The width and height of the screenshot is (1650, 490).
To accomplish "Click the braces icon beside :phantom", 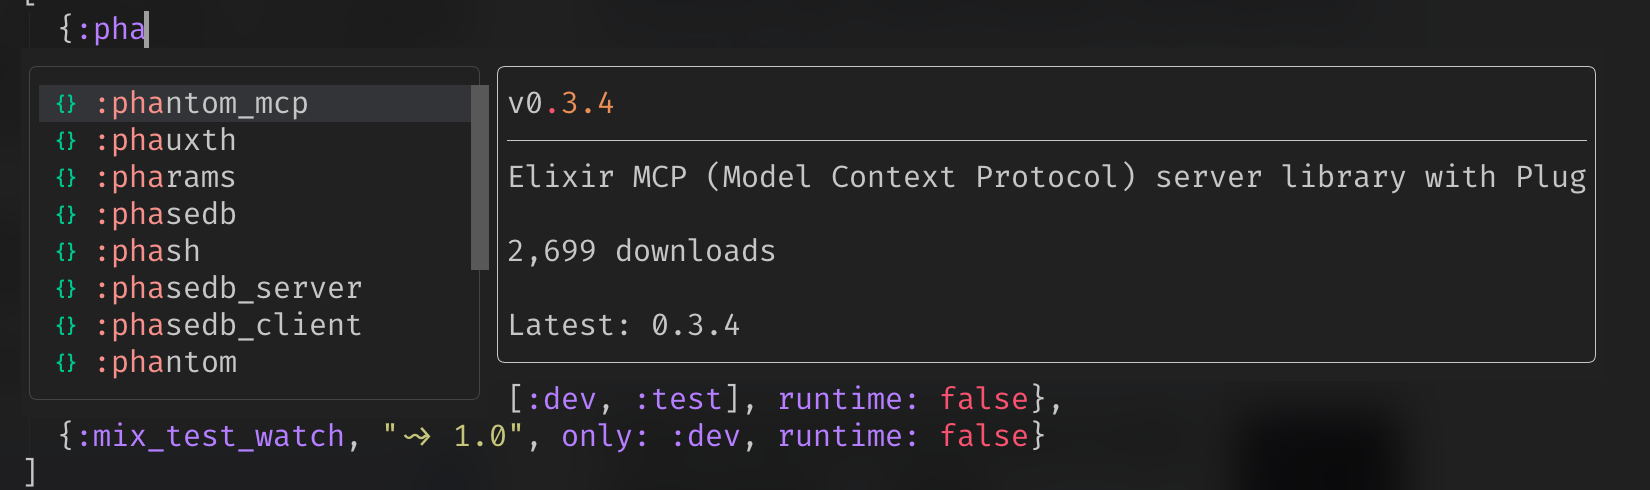I will pyautogui.click(x=66, y=363).
